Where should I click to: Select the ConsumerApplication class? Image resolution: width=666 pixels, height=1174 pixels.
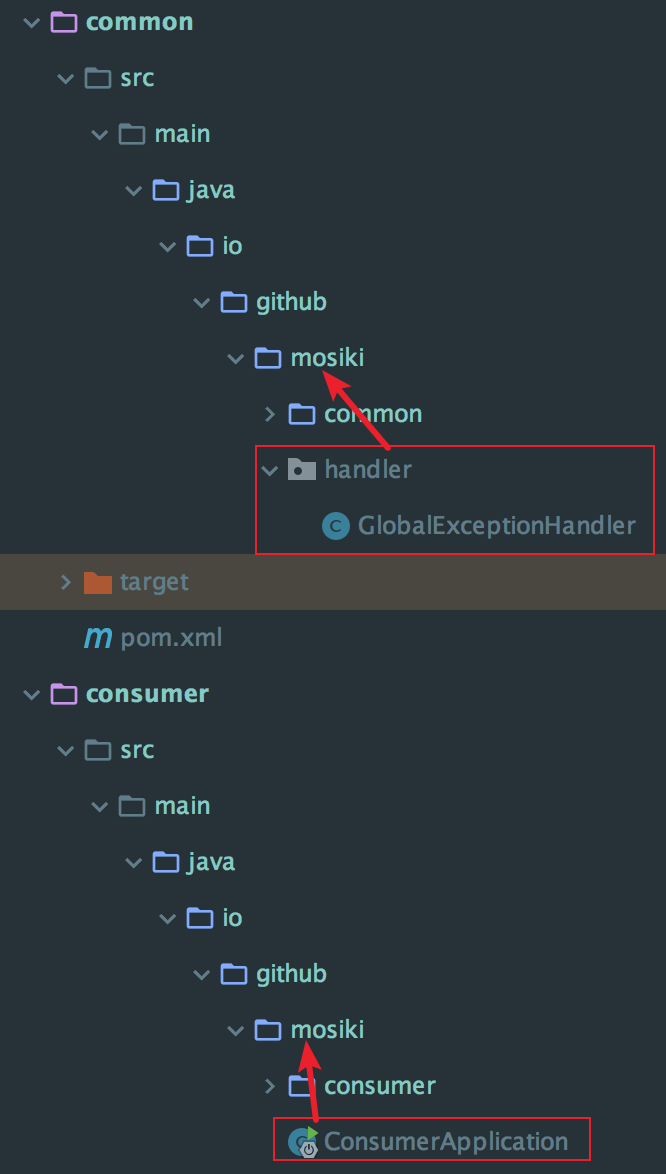445,1142
